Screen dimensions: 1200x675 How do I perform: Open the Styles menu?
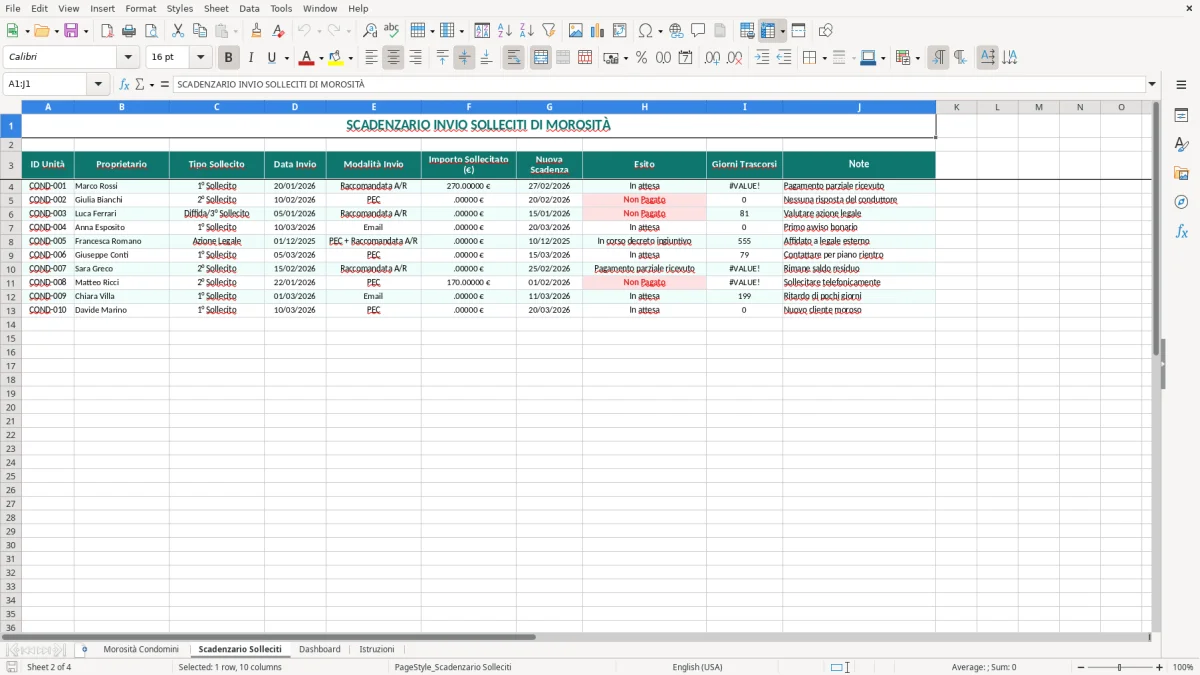180,8
